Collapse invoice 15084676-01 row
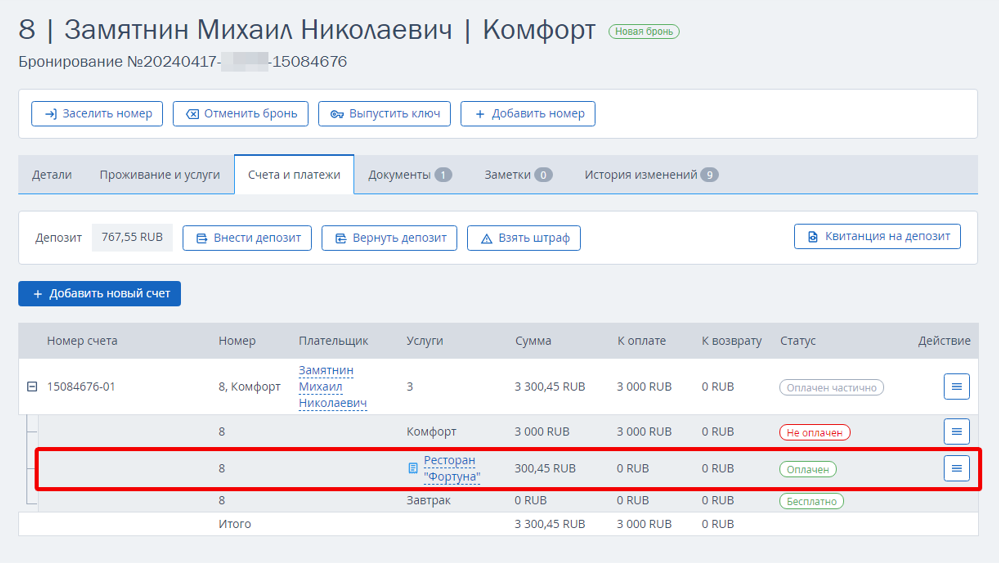The image size is (999, 563). (x=32, y=387)
